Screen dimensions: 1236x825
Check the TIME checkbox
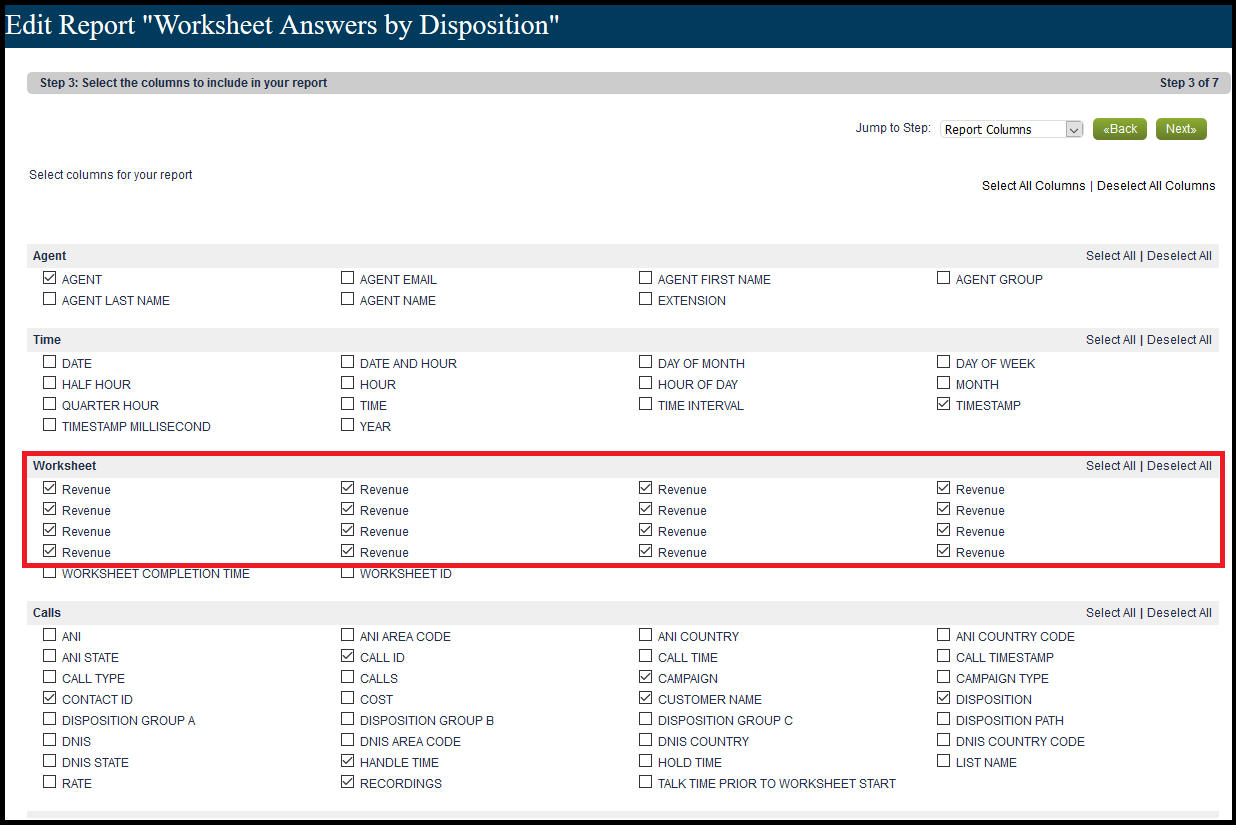348,404
